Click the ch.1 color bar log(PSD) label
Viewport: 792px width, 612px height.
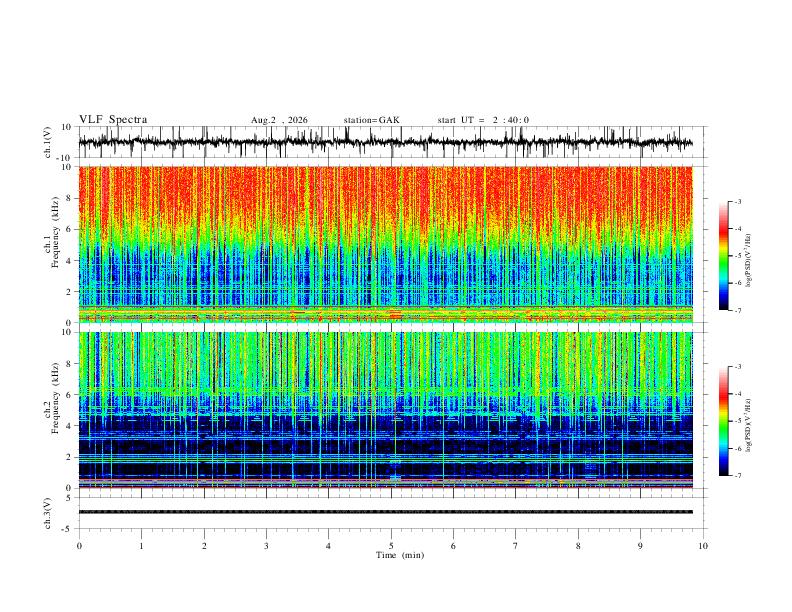click(x=748, y=261)
